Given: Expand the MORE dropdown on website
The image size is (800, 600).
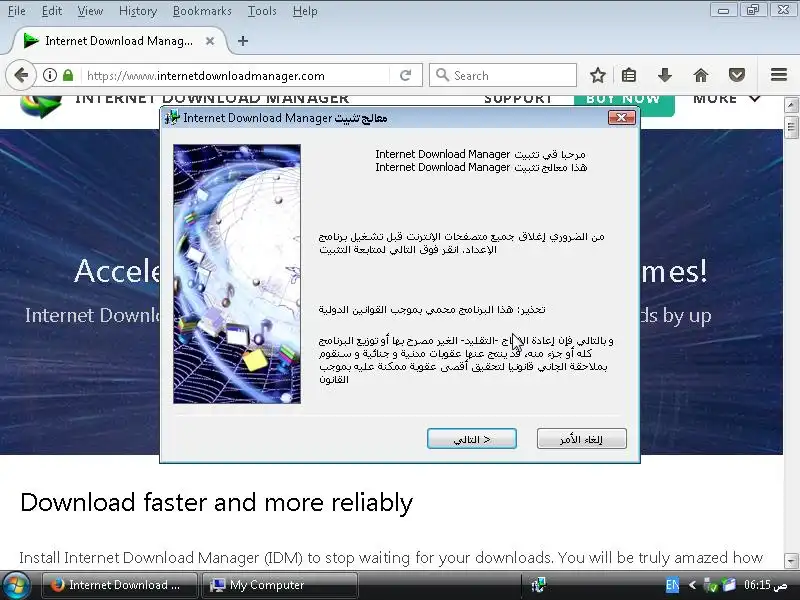Looking at the screenshot, I should (726, 99).
